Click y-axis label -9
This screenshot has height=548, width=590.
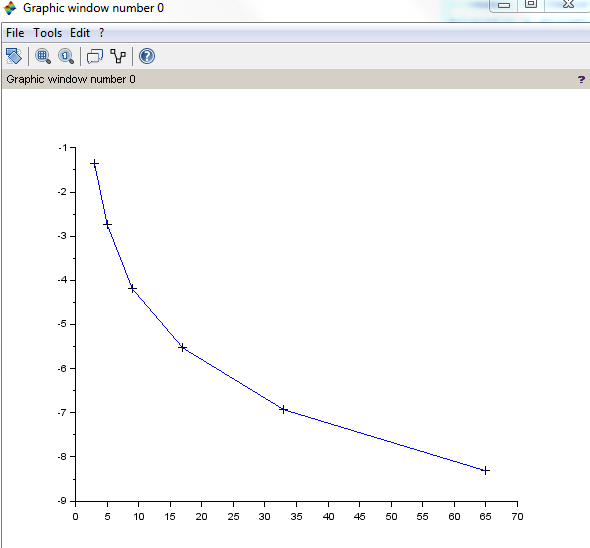(x=62, y=501)
